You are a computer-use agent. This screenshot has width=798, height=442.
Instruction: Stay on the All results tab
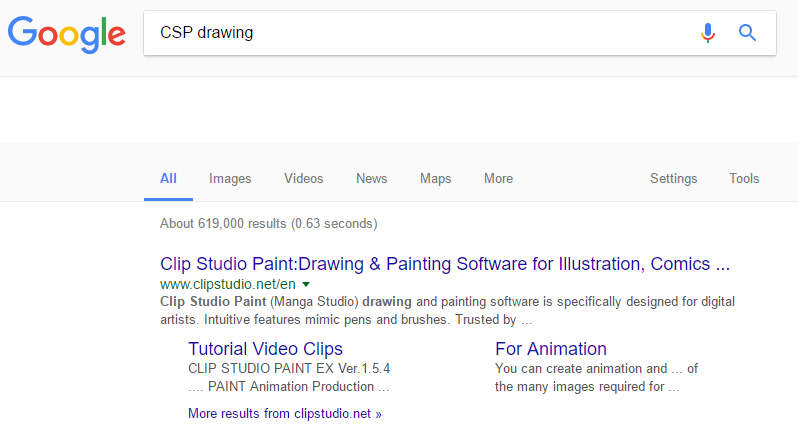coord(168,179)
